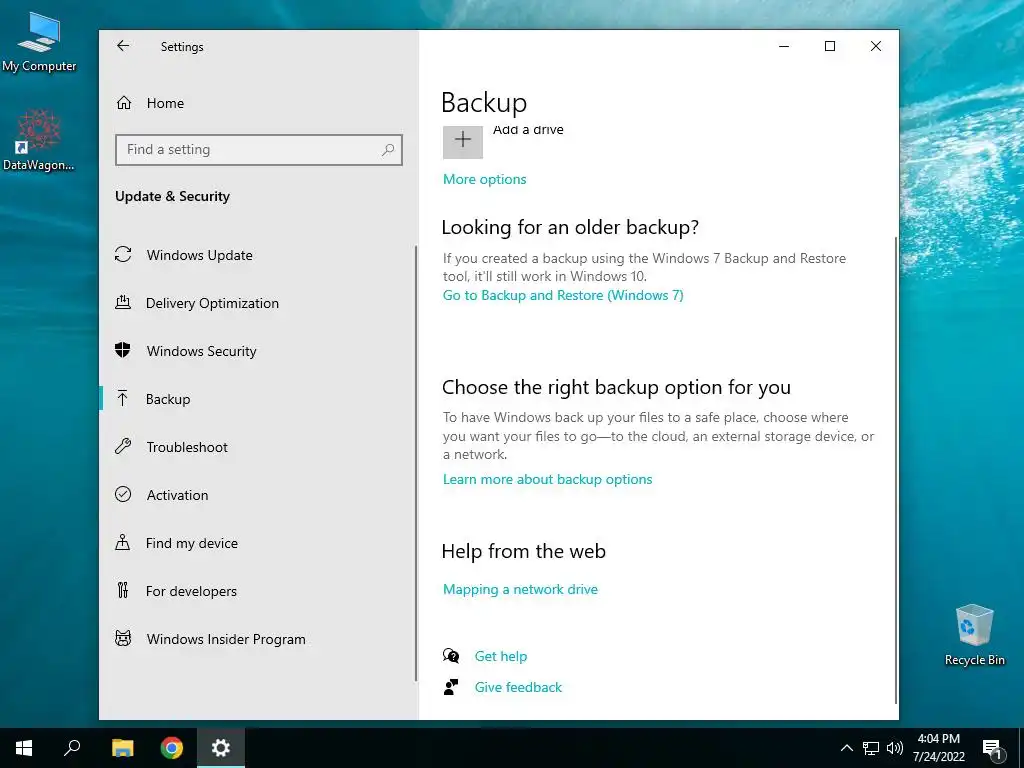Select Windows Insider Program label
The image size is (1024, 768).
(226, 639)
